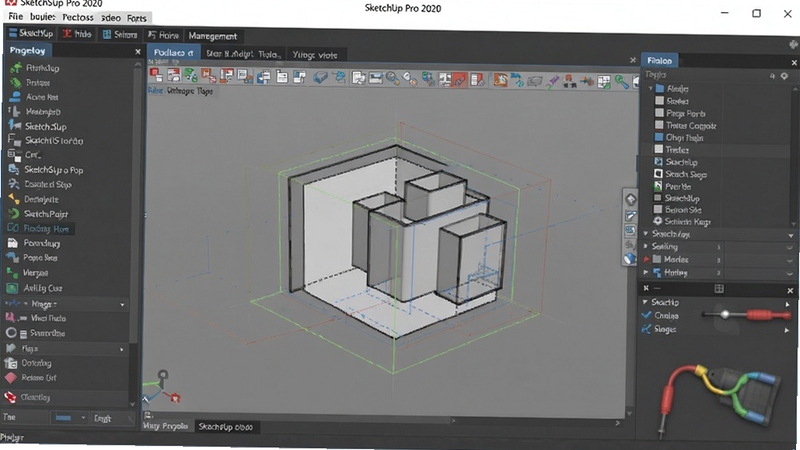
Task: Collapse the 'Skactip' section in lower right panel
Action: click(x=645, y=302)
